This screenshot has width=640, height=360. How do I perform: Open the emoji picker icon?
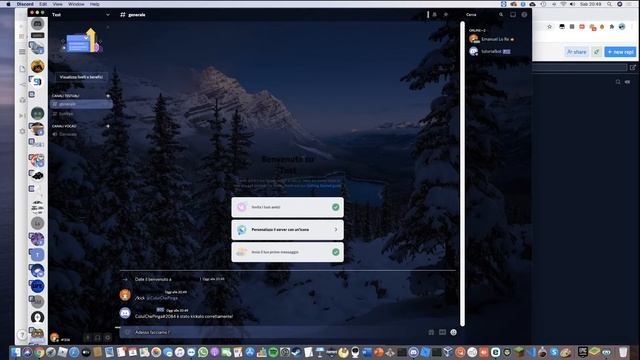tap(453, 332)
